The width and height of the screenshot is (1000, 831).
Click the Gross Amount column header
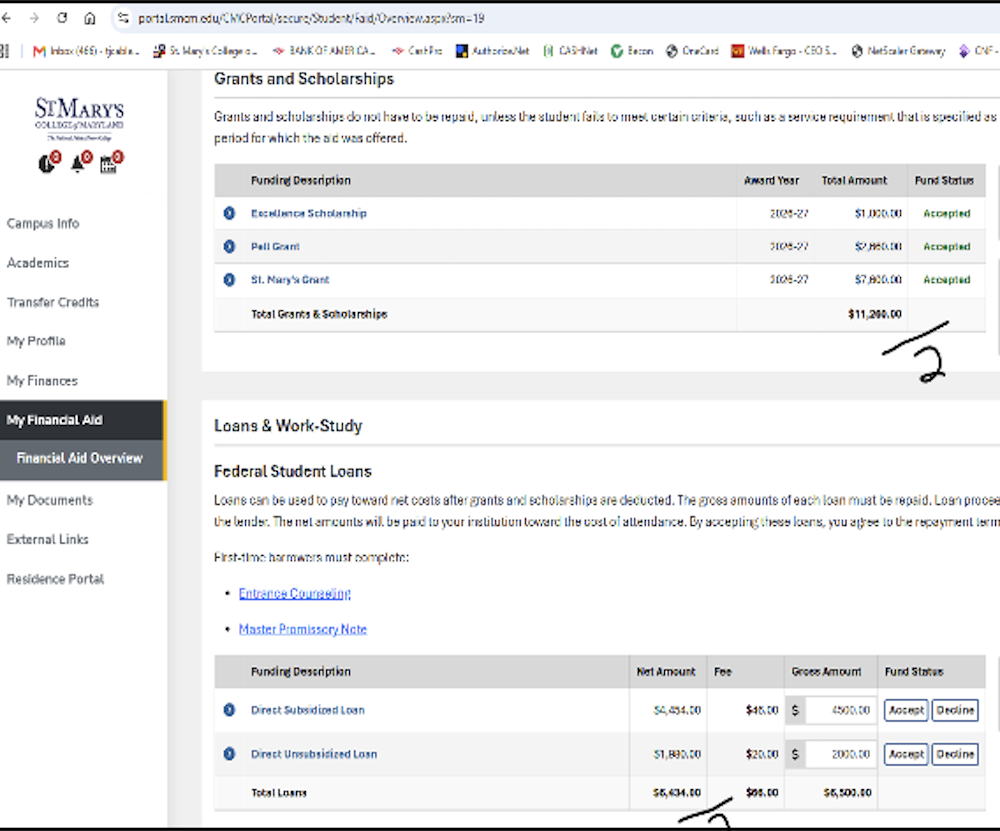pyautogui.click(x=826, y=672)
